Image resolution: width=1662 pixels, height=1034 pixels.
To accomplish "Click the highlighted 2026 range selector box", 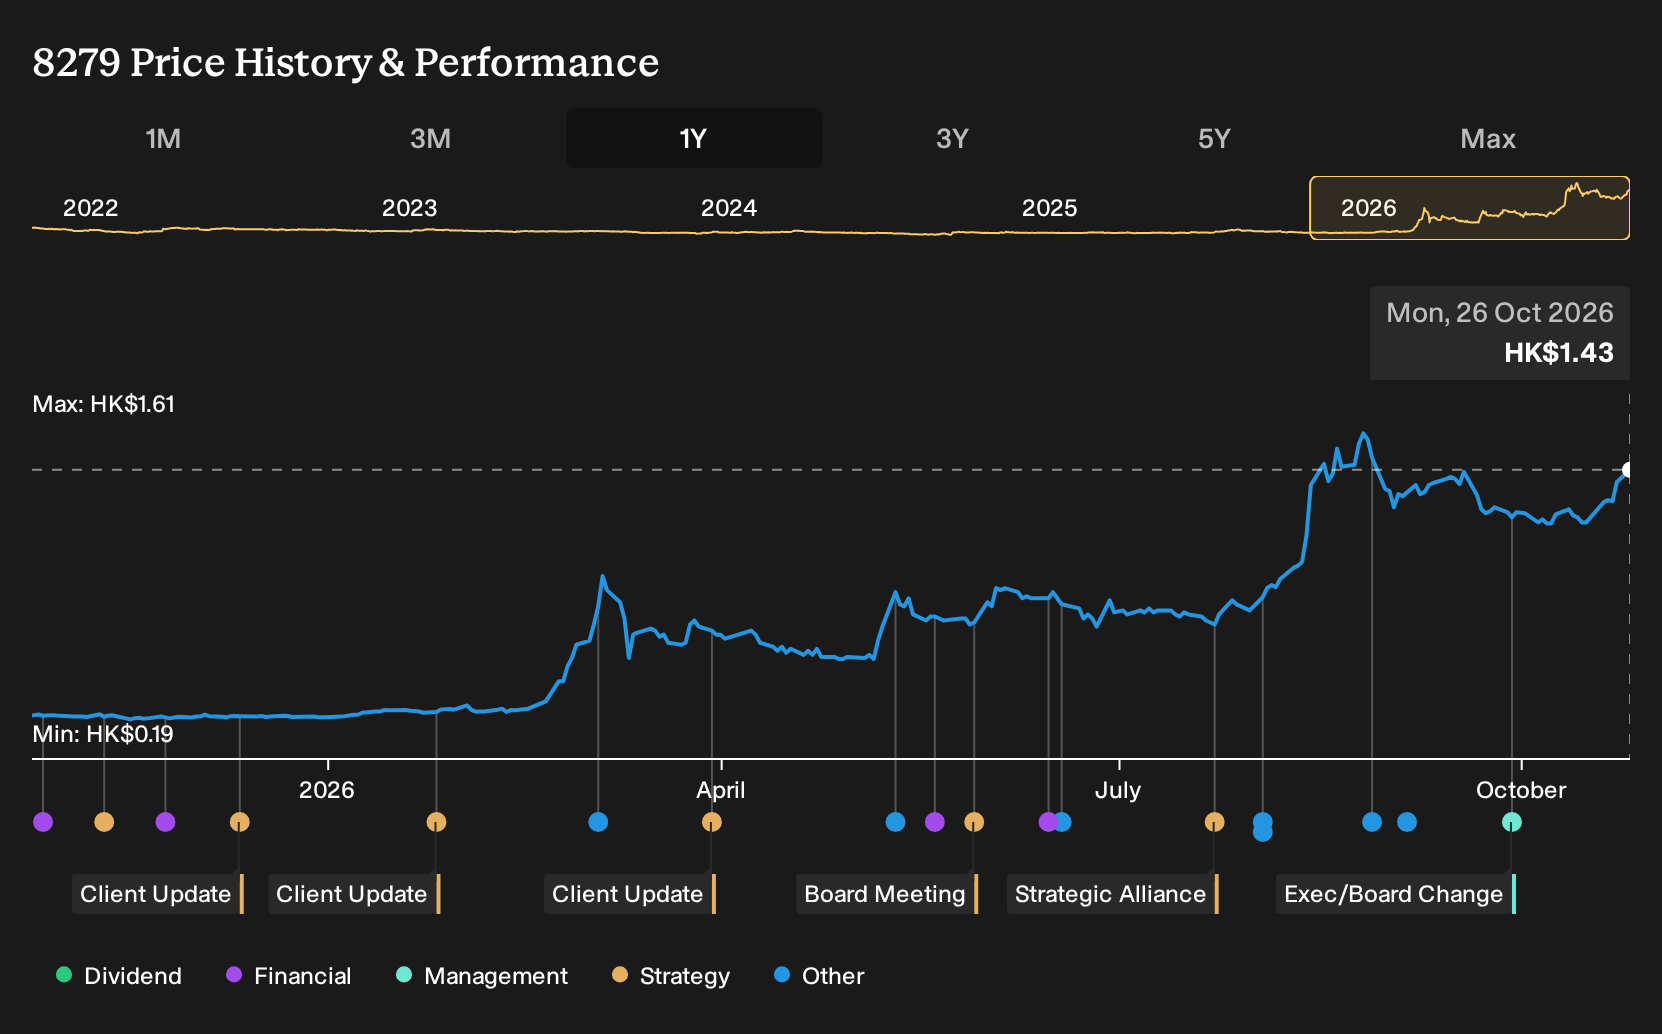I will point(1470,208).
